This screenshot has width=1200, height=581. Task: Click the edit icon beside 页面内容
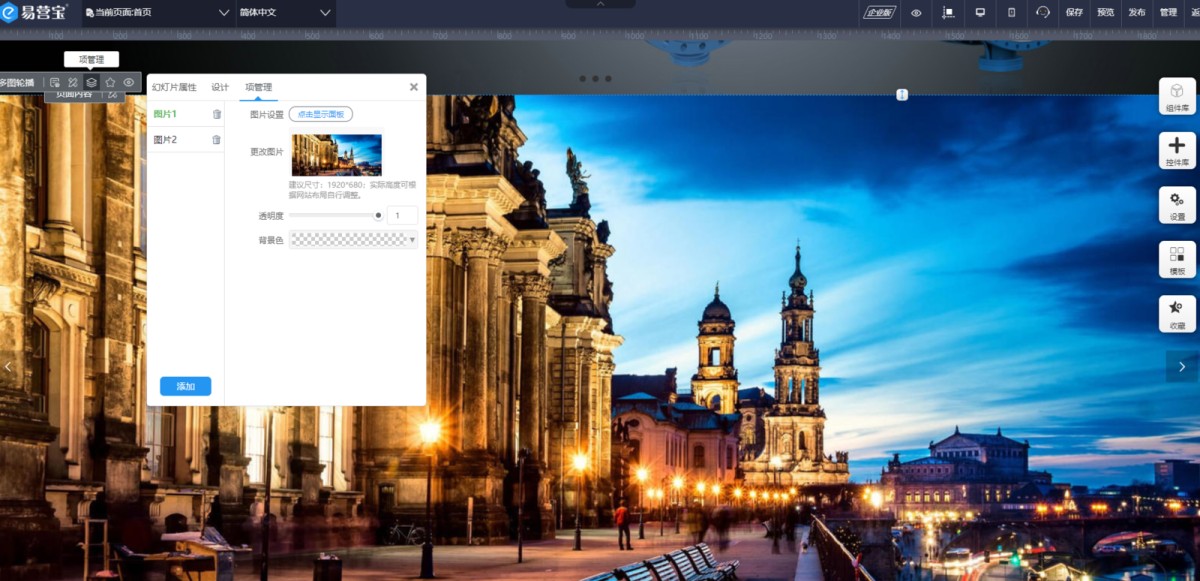click(112, 95)
